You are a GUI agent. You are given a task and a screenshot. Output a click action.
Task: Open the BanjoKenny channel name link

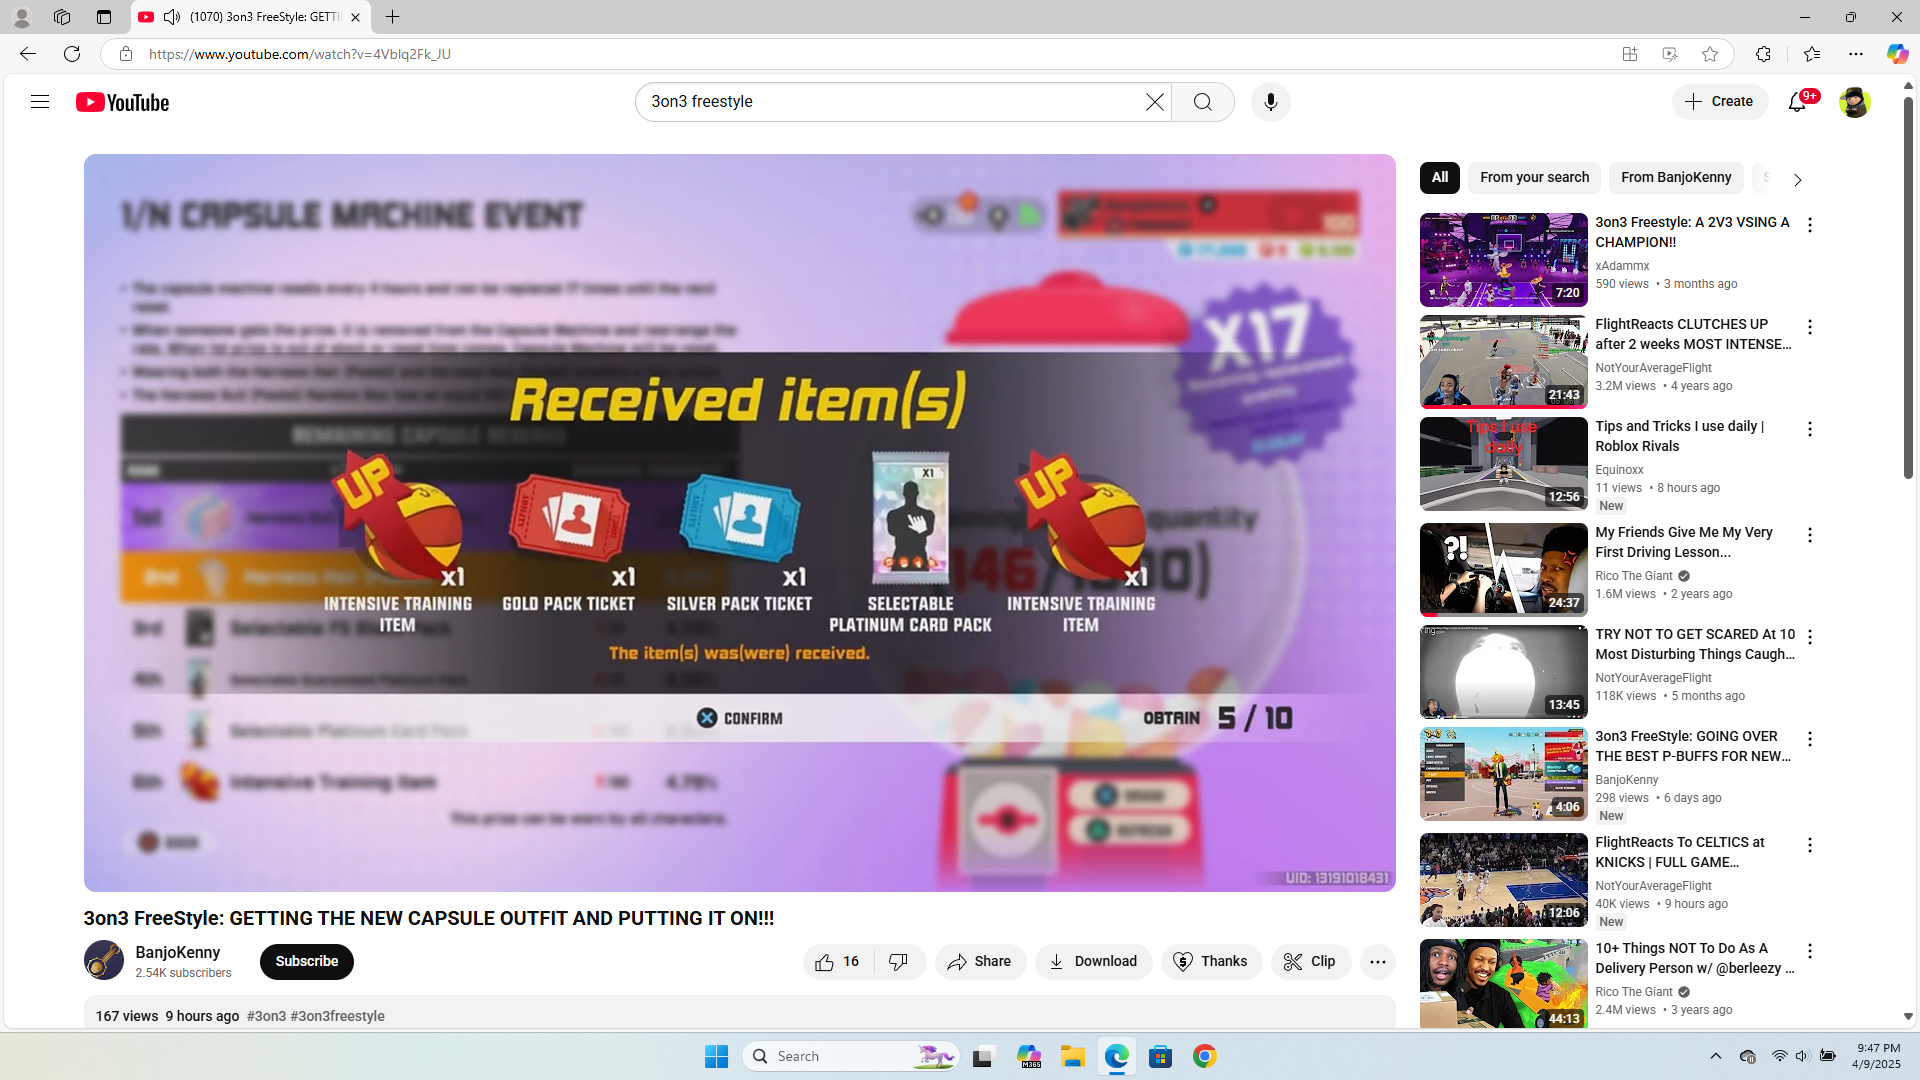point(178,953)
